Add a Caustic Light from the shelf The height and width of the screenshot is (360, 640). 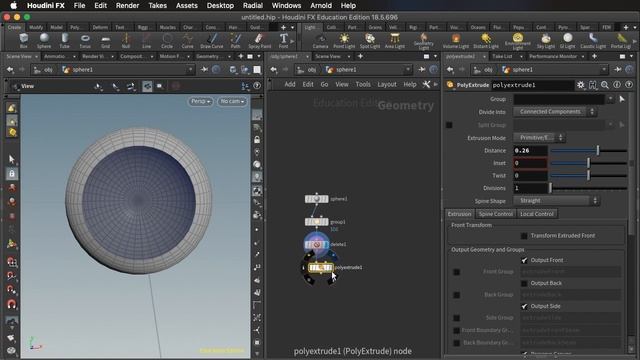(x=593, y=40)
